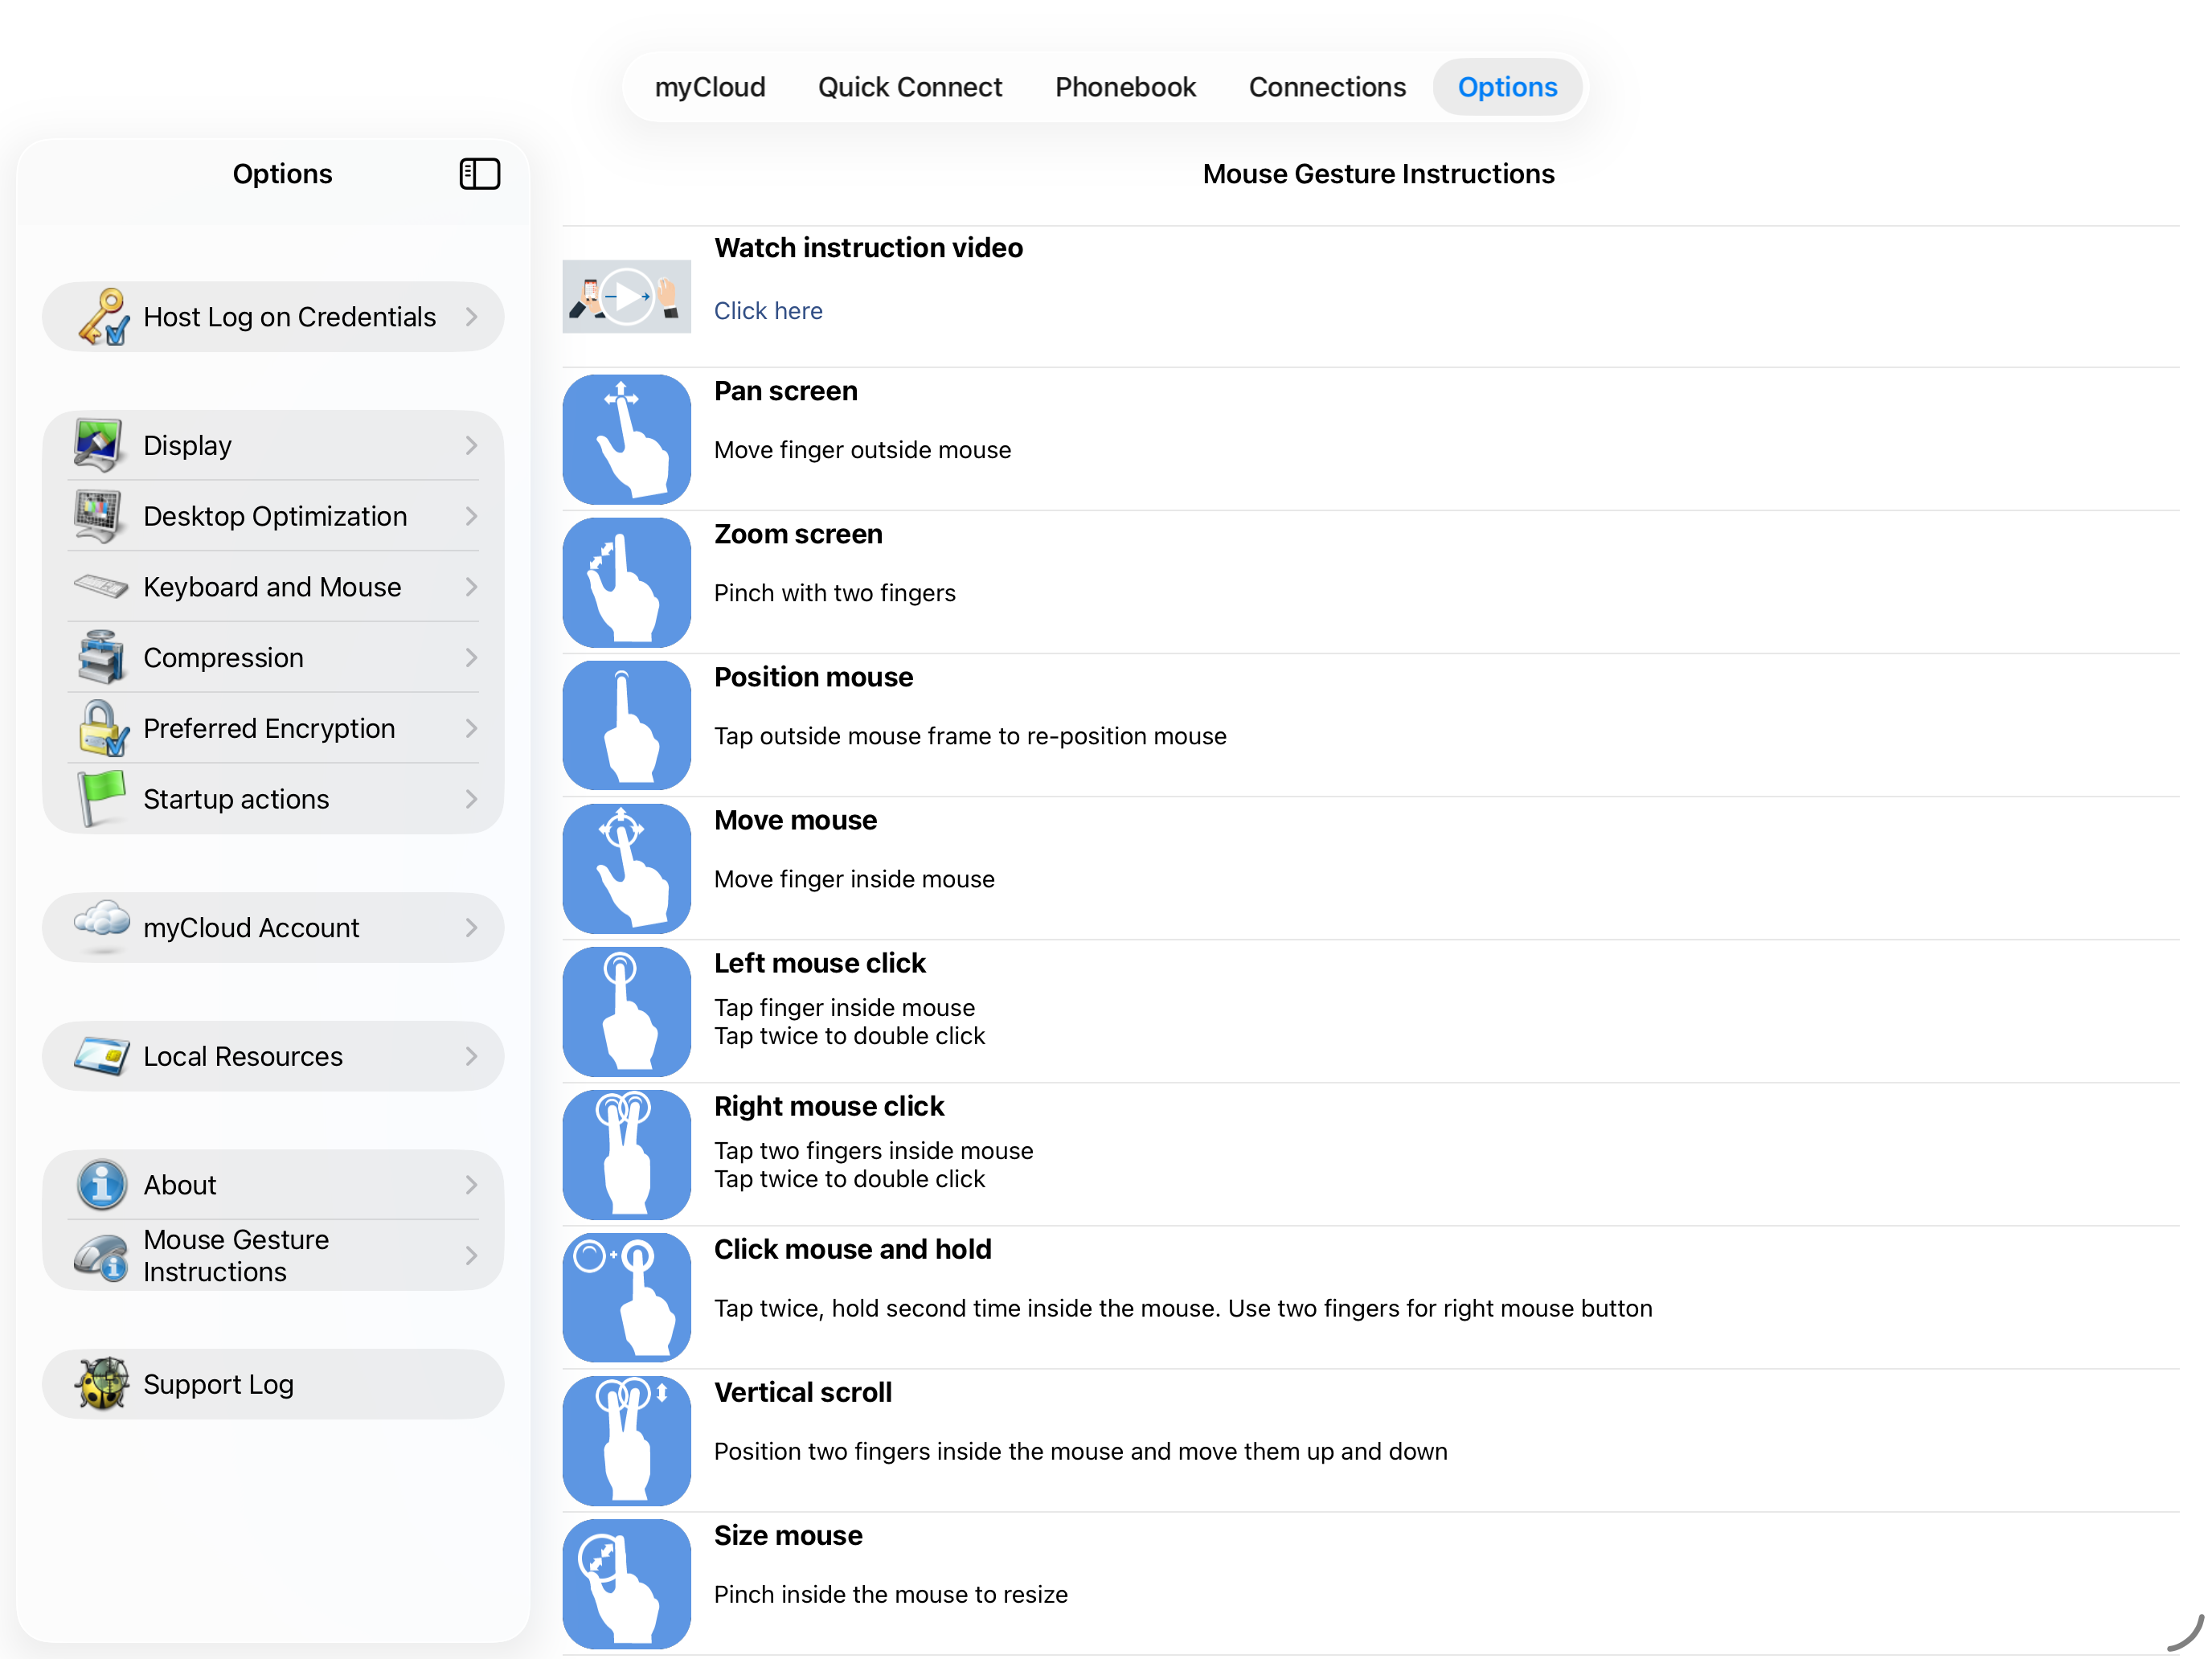Play the instruction video thumbnail
This screenshot has width=2212, height=1659.
pyautogui.click(x=627, y=296)
